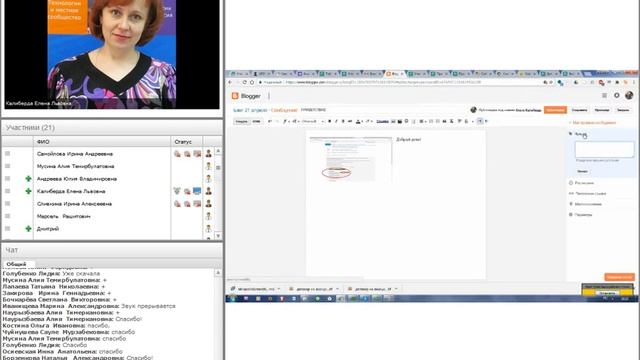Viewport: 640px width, 360px height.
Task: Click green plus icon next to Андреева Юлия
Action: pos(28,179)
